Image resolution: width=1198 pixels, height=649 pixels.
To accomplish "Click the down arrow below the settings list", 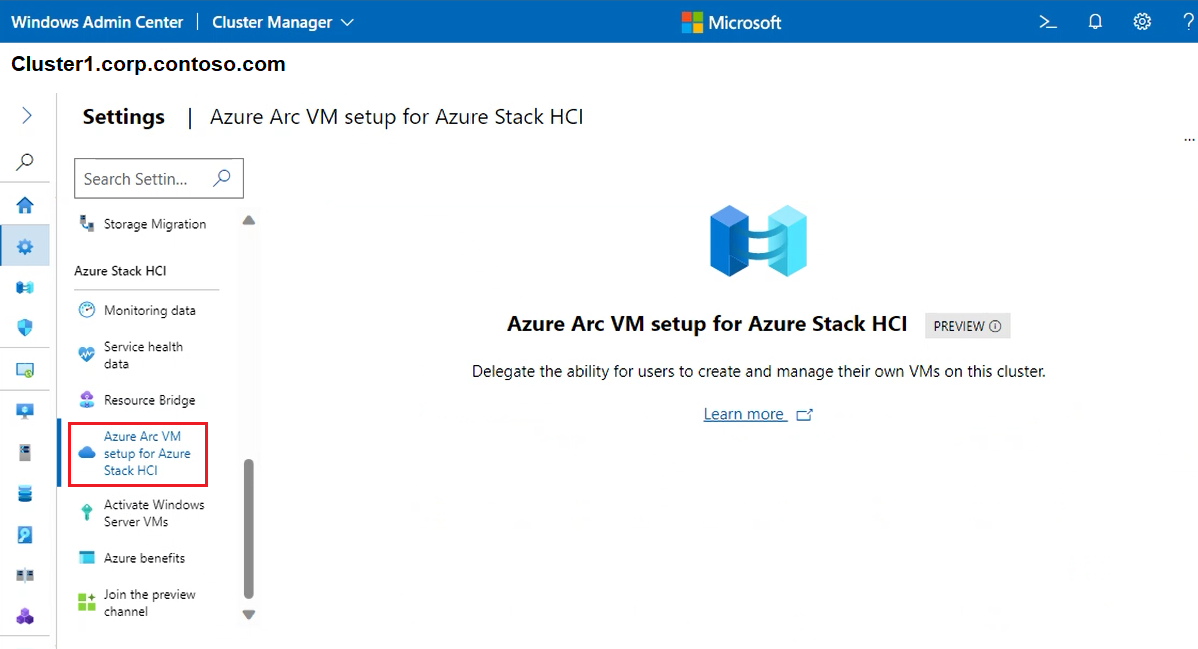I will (248, 614).
